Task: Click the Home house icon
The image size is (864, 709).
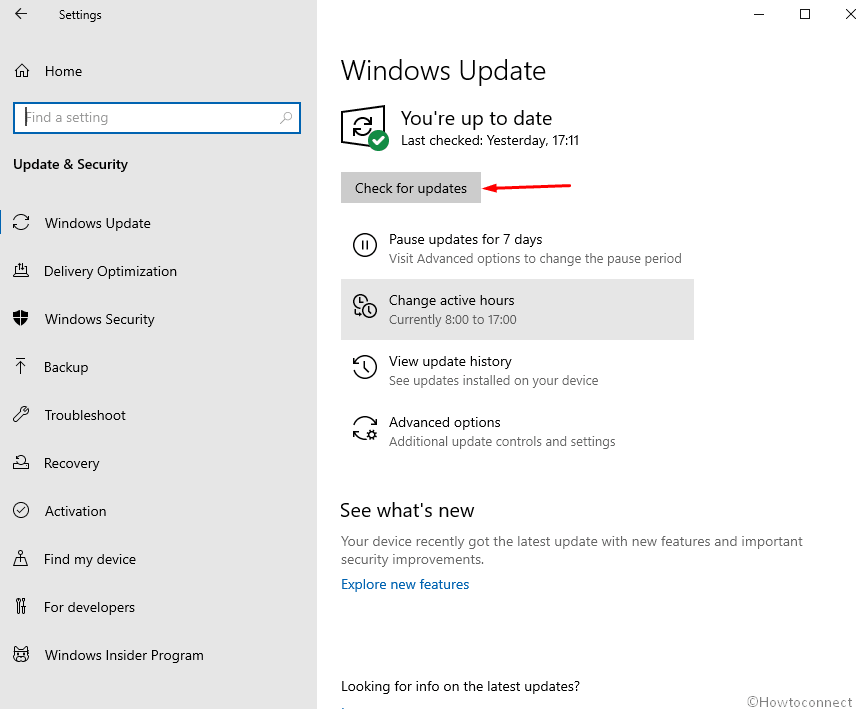Action: pos(21,71)
